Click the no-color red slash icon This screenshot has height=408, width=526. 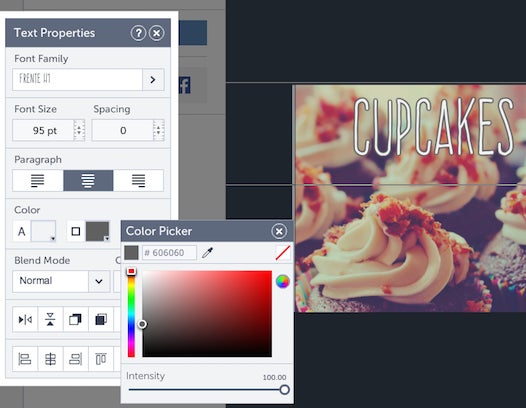(x=283, y=253)
